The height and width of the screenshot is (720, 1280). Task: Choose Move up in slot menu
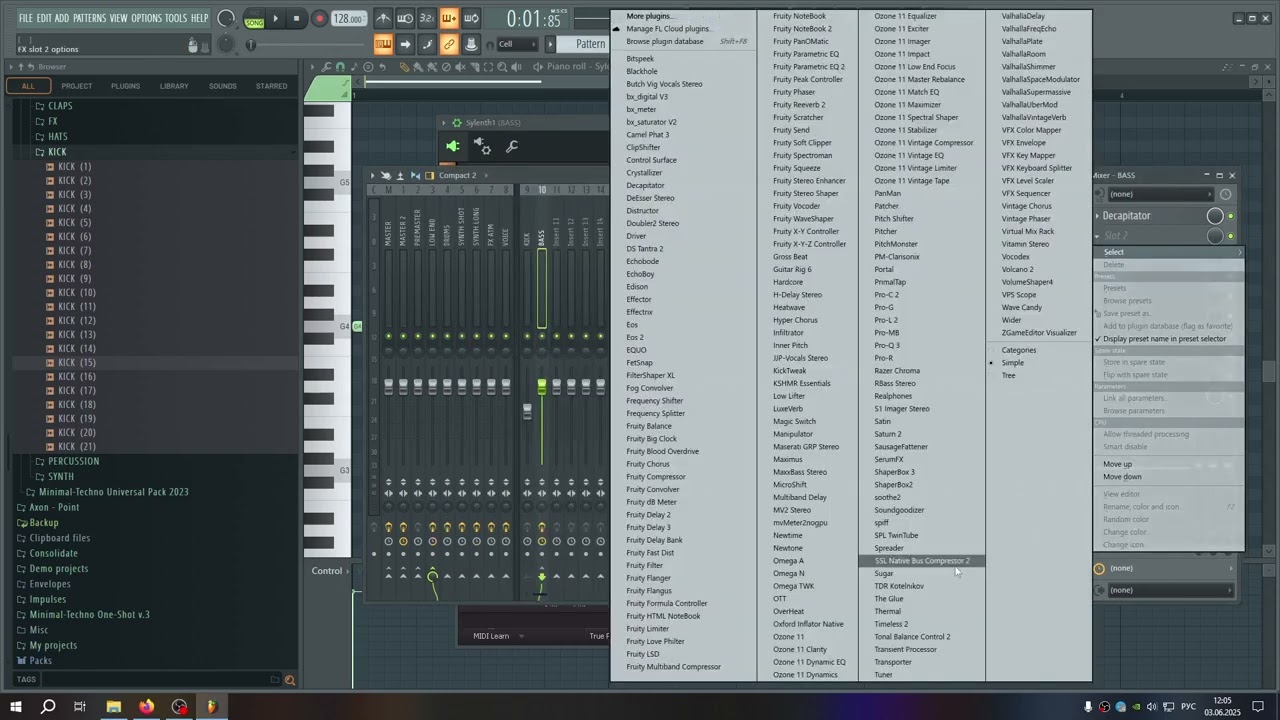click(x=1117, y=464)
